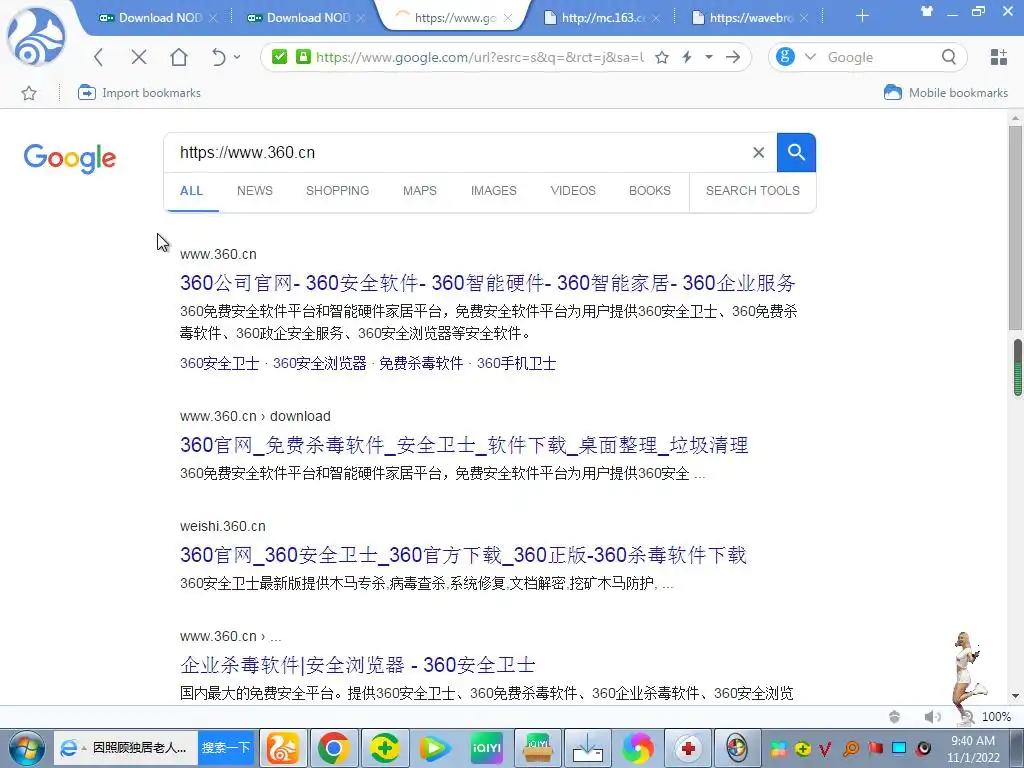Open the 免费杀毒软件 sitelink
Screen dimensions: 1024x768
(x=421, y=363)
